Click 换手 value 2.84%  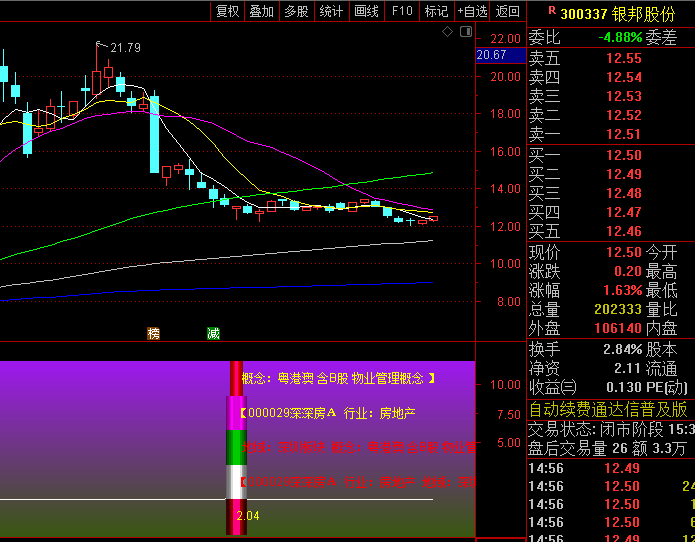(x=623, y=350)
